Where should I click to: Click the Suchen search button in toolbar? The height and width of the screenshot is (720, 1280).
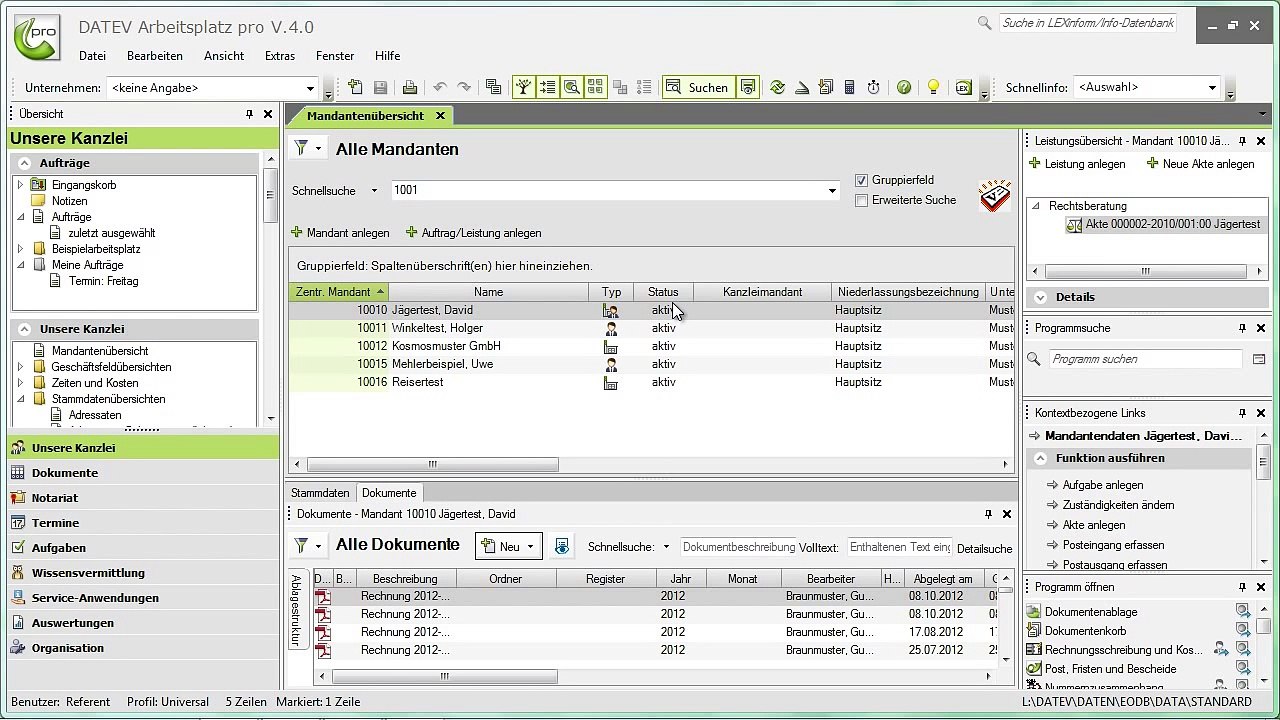coord(698,88)
